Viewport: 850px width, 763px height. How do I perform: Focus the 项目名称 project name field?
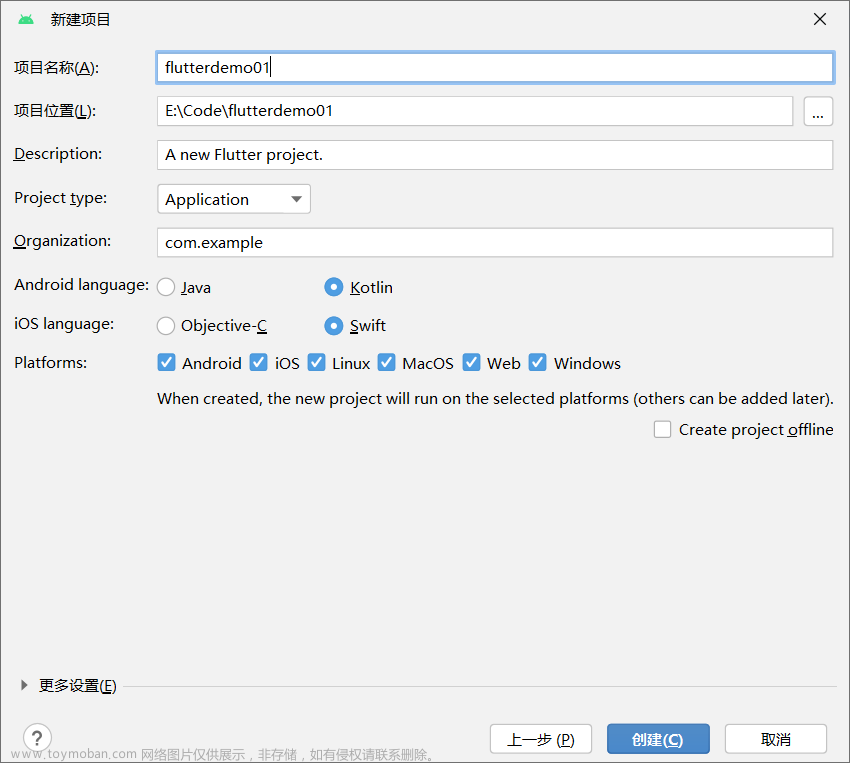(494, 68)
